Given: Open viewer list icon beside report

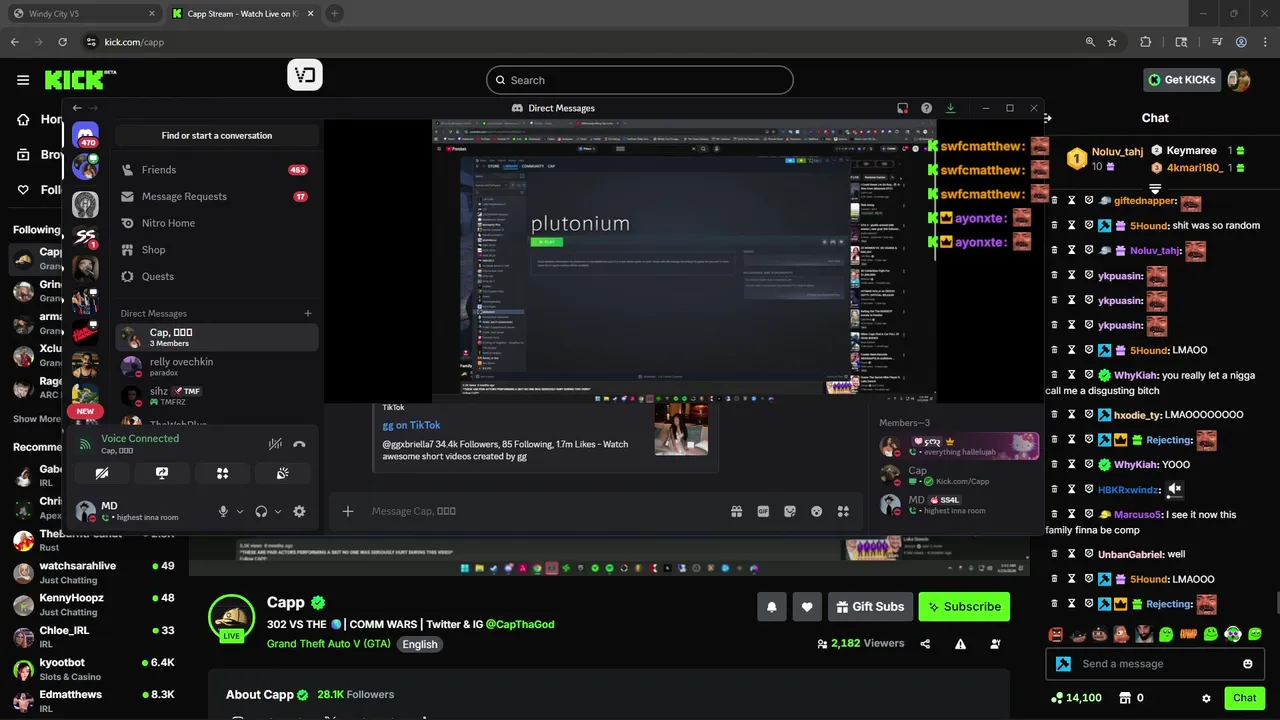Looking at the screenshot, I should pos(995,644).
